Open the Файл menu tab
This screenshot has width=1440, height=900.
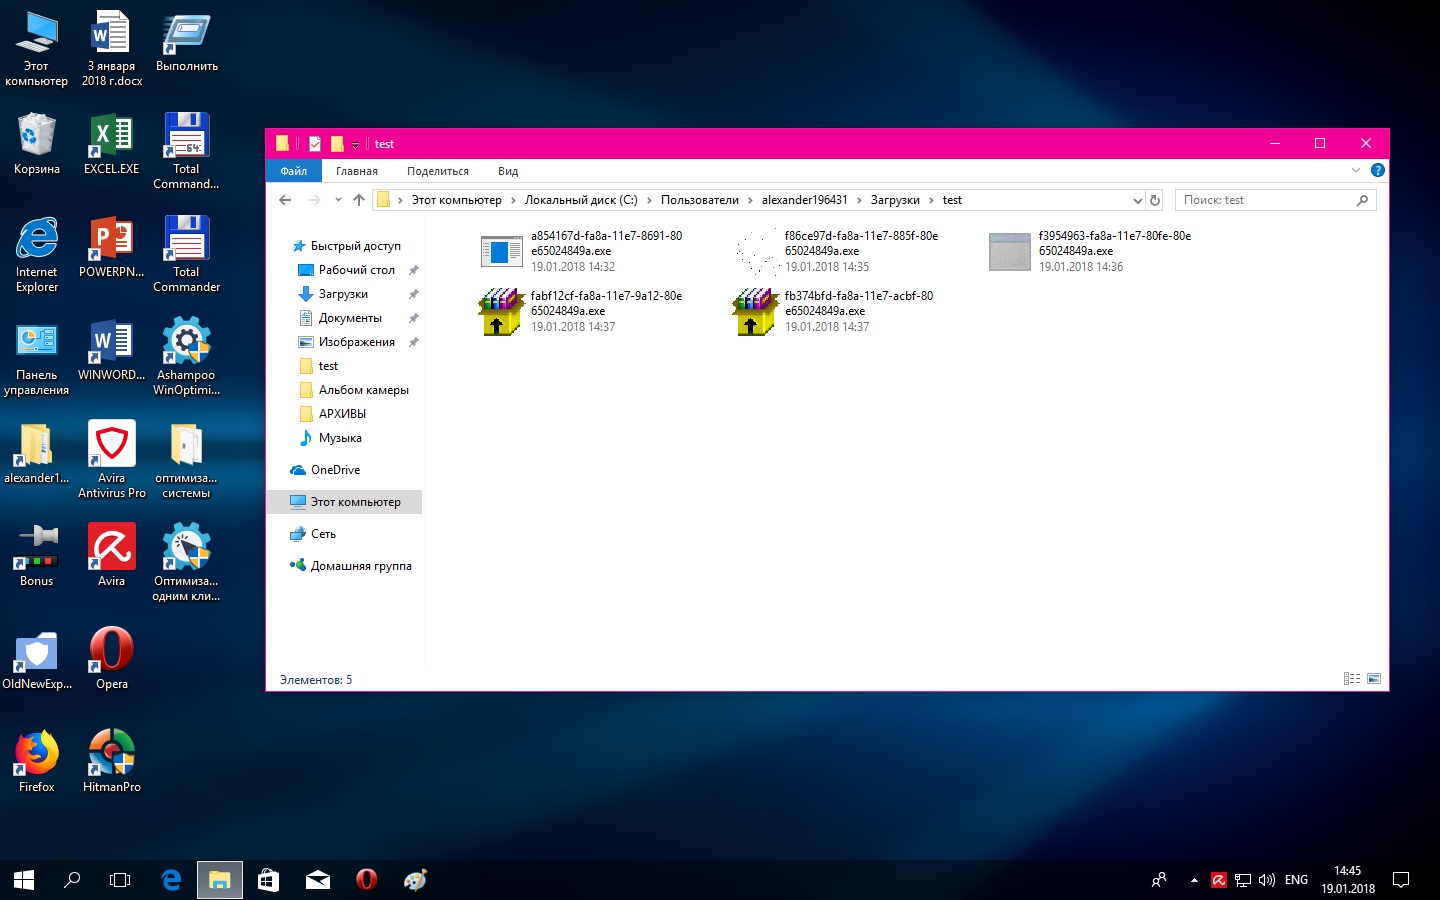(x=293, y=171)
